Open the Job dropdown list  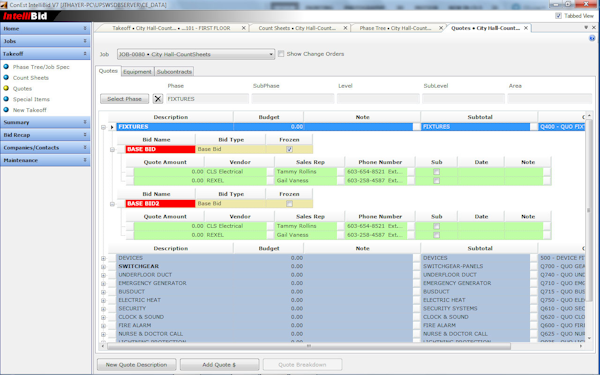coord(271,54)
